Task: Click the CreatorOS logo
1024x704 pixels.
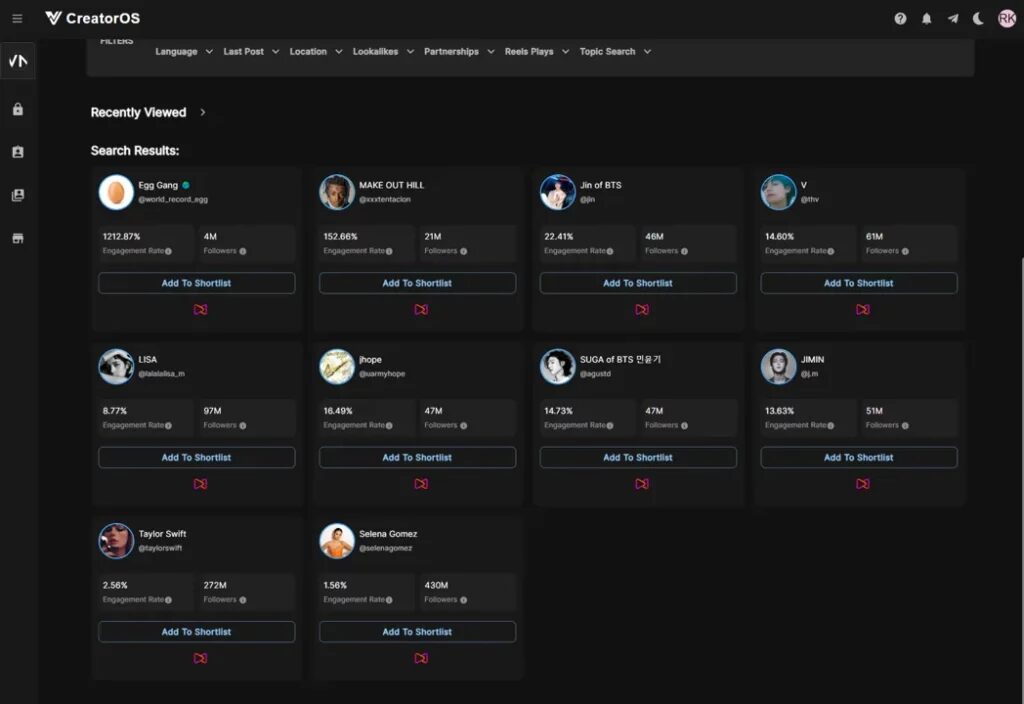Action: [x=93, y=18]
